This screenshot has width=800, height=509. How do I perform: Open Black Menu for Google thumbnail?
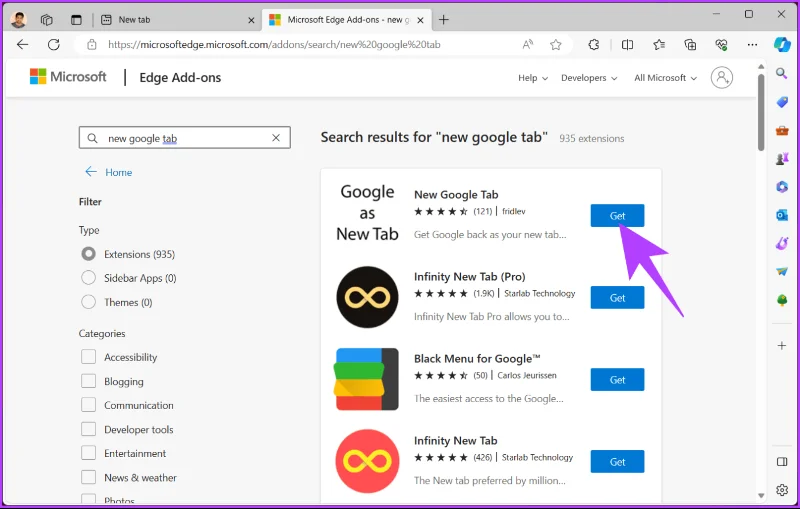[367, 379]
